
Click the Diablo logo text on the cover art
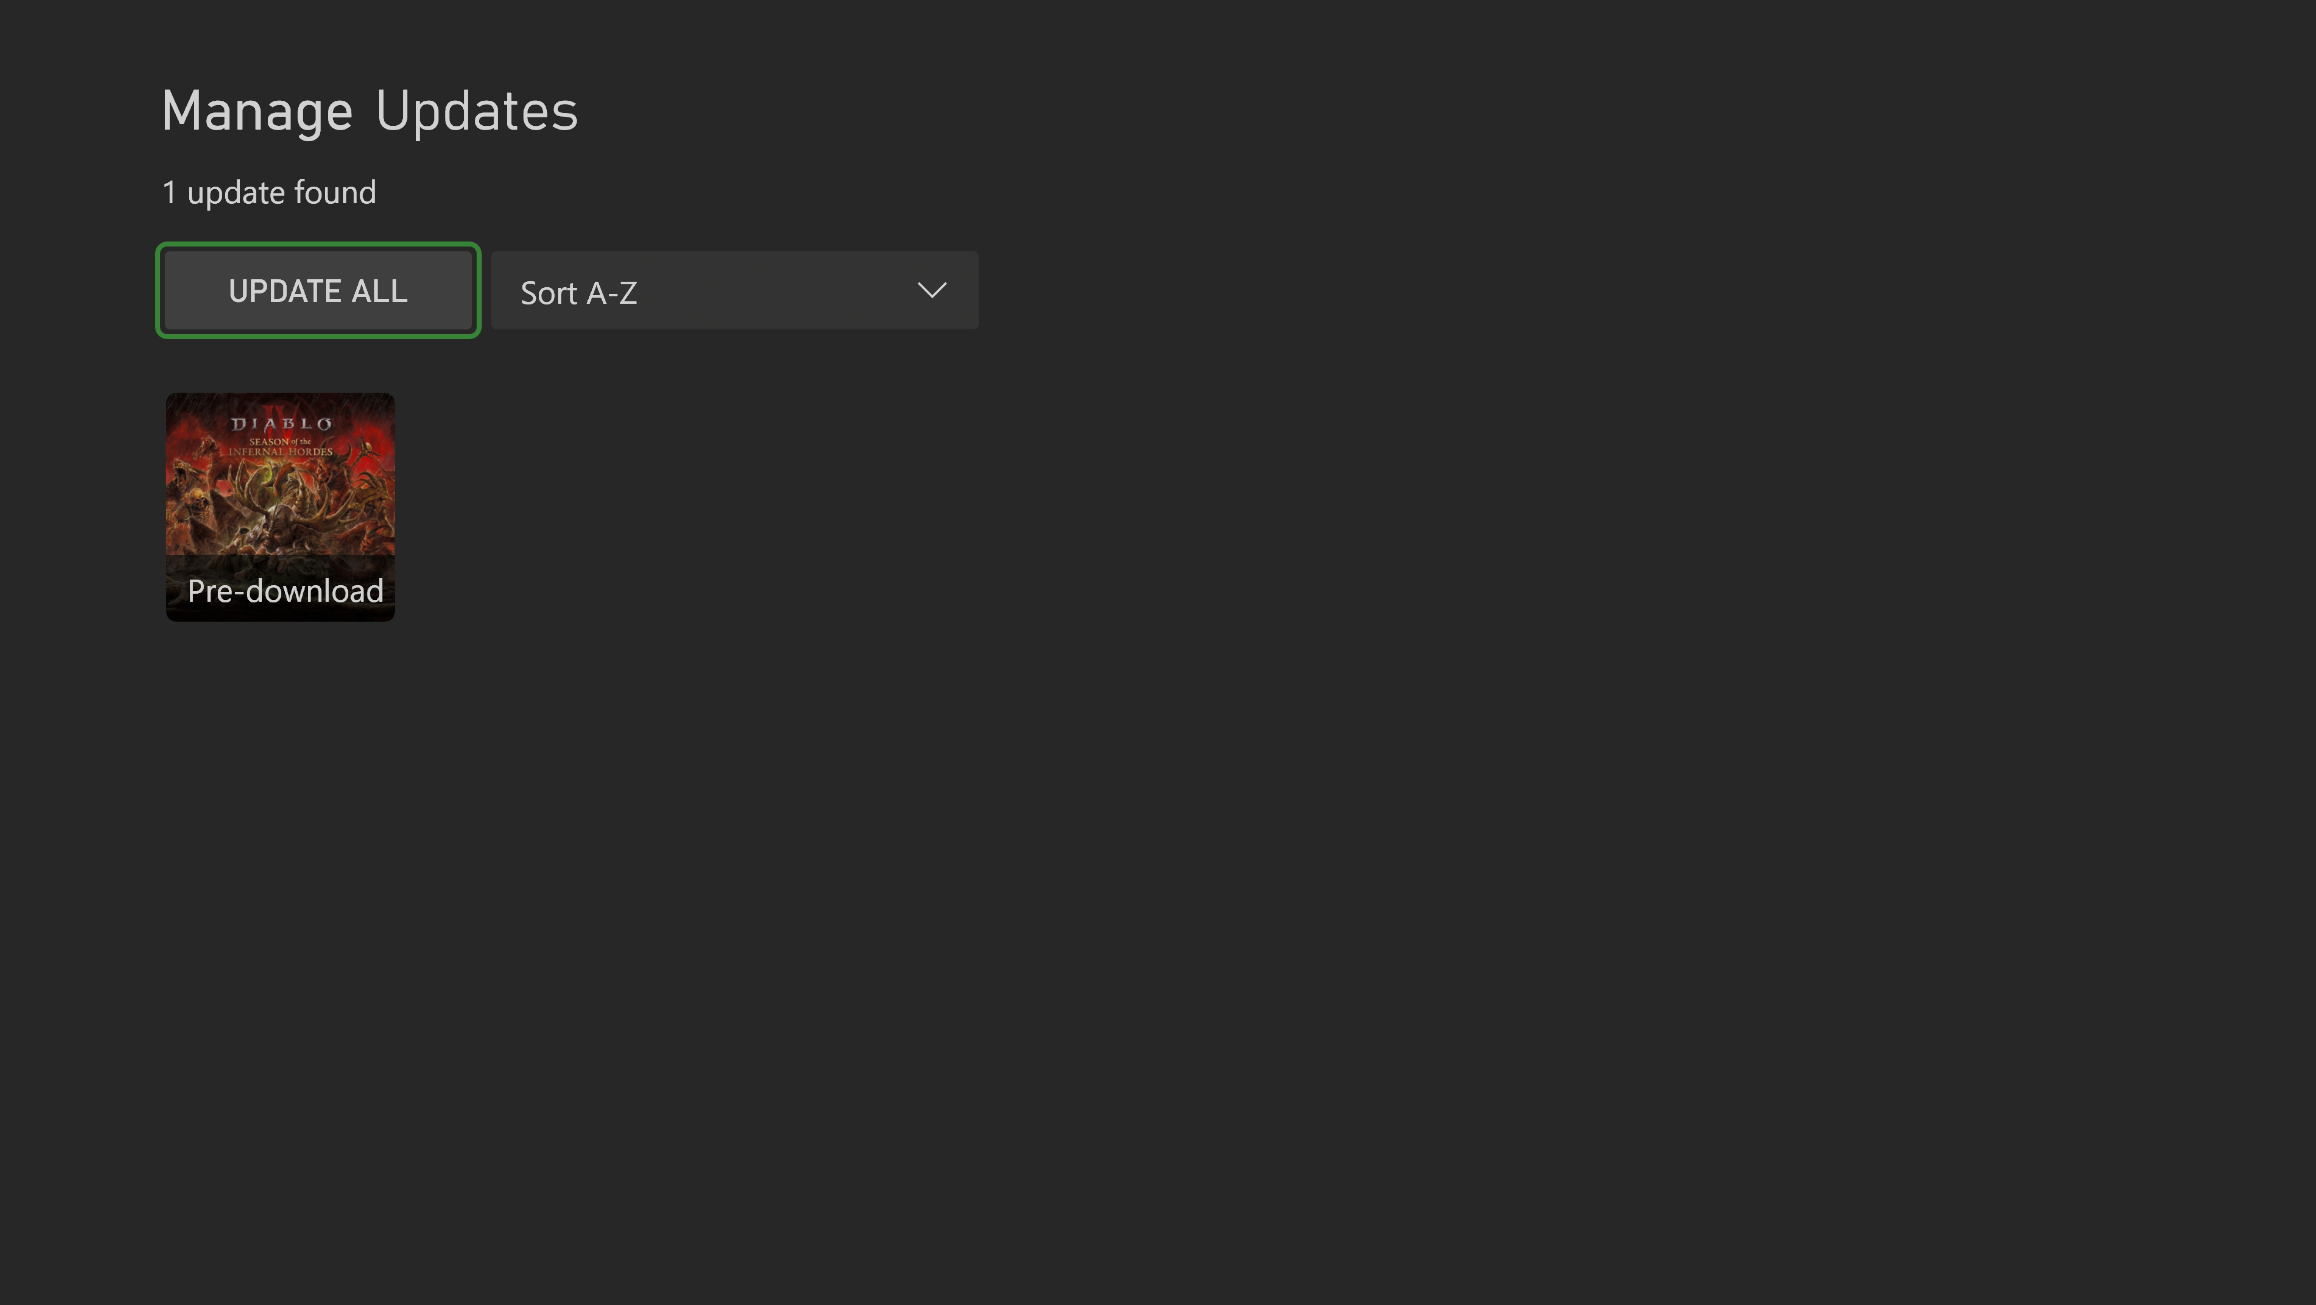pyautogui.click(x=281, y=424)
